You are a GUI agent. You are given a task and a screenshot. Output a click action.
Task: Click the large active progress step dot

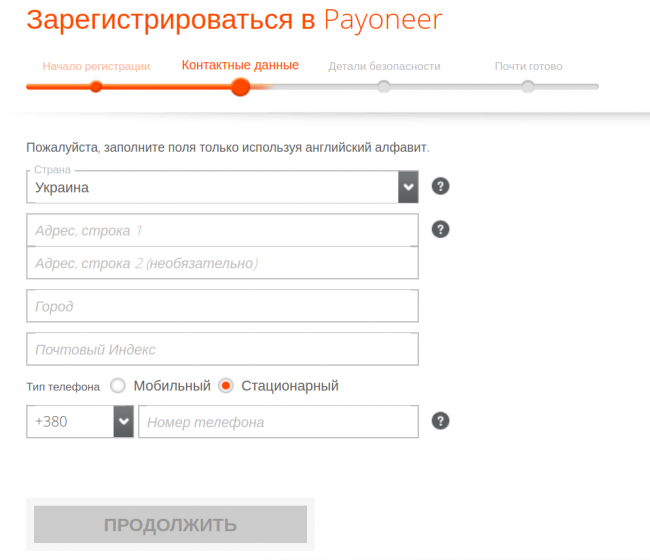tap(240, 87)
